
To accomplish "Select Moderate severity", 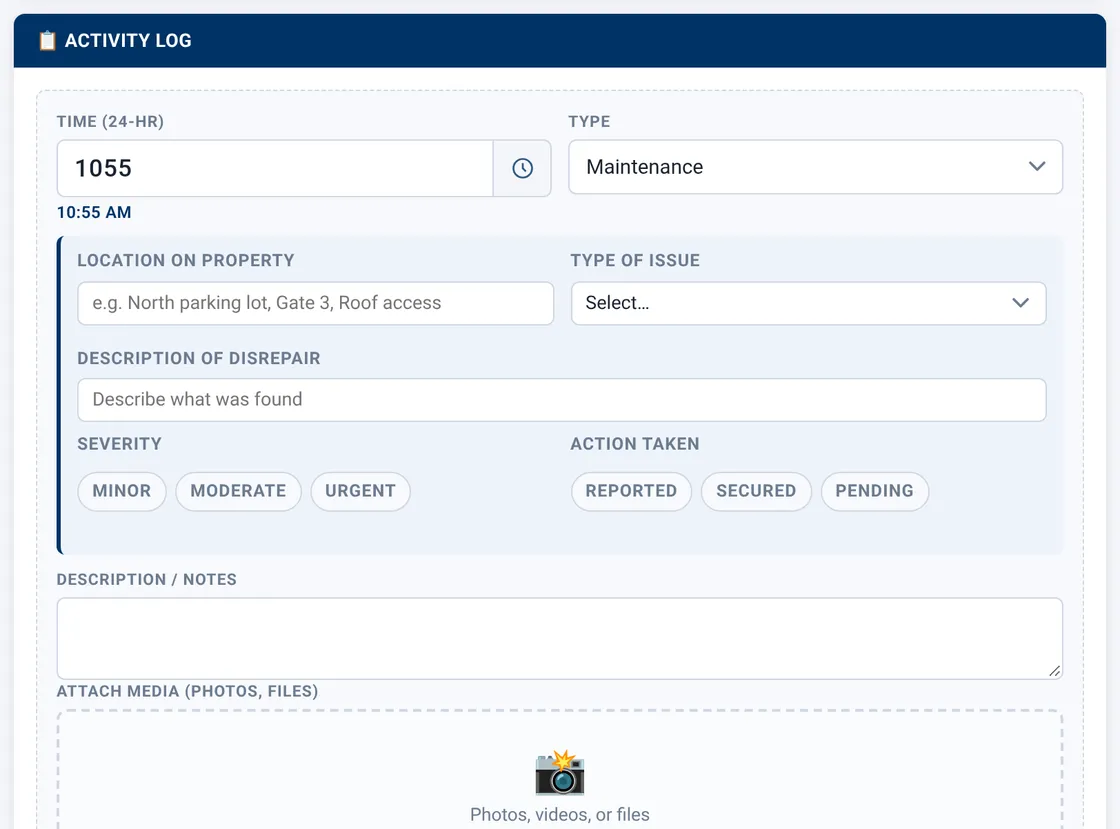I will (x=238, y=491).
